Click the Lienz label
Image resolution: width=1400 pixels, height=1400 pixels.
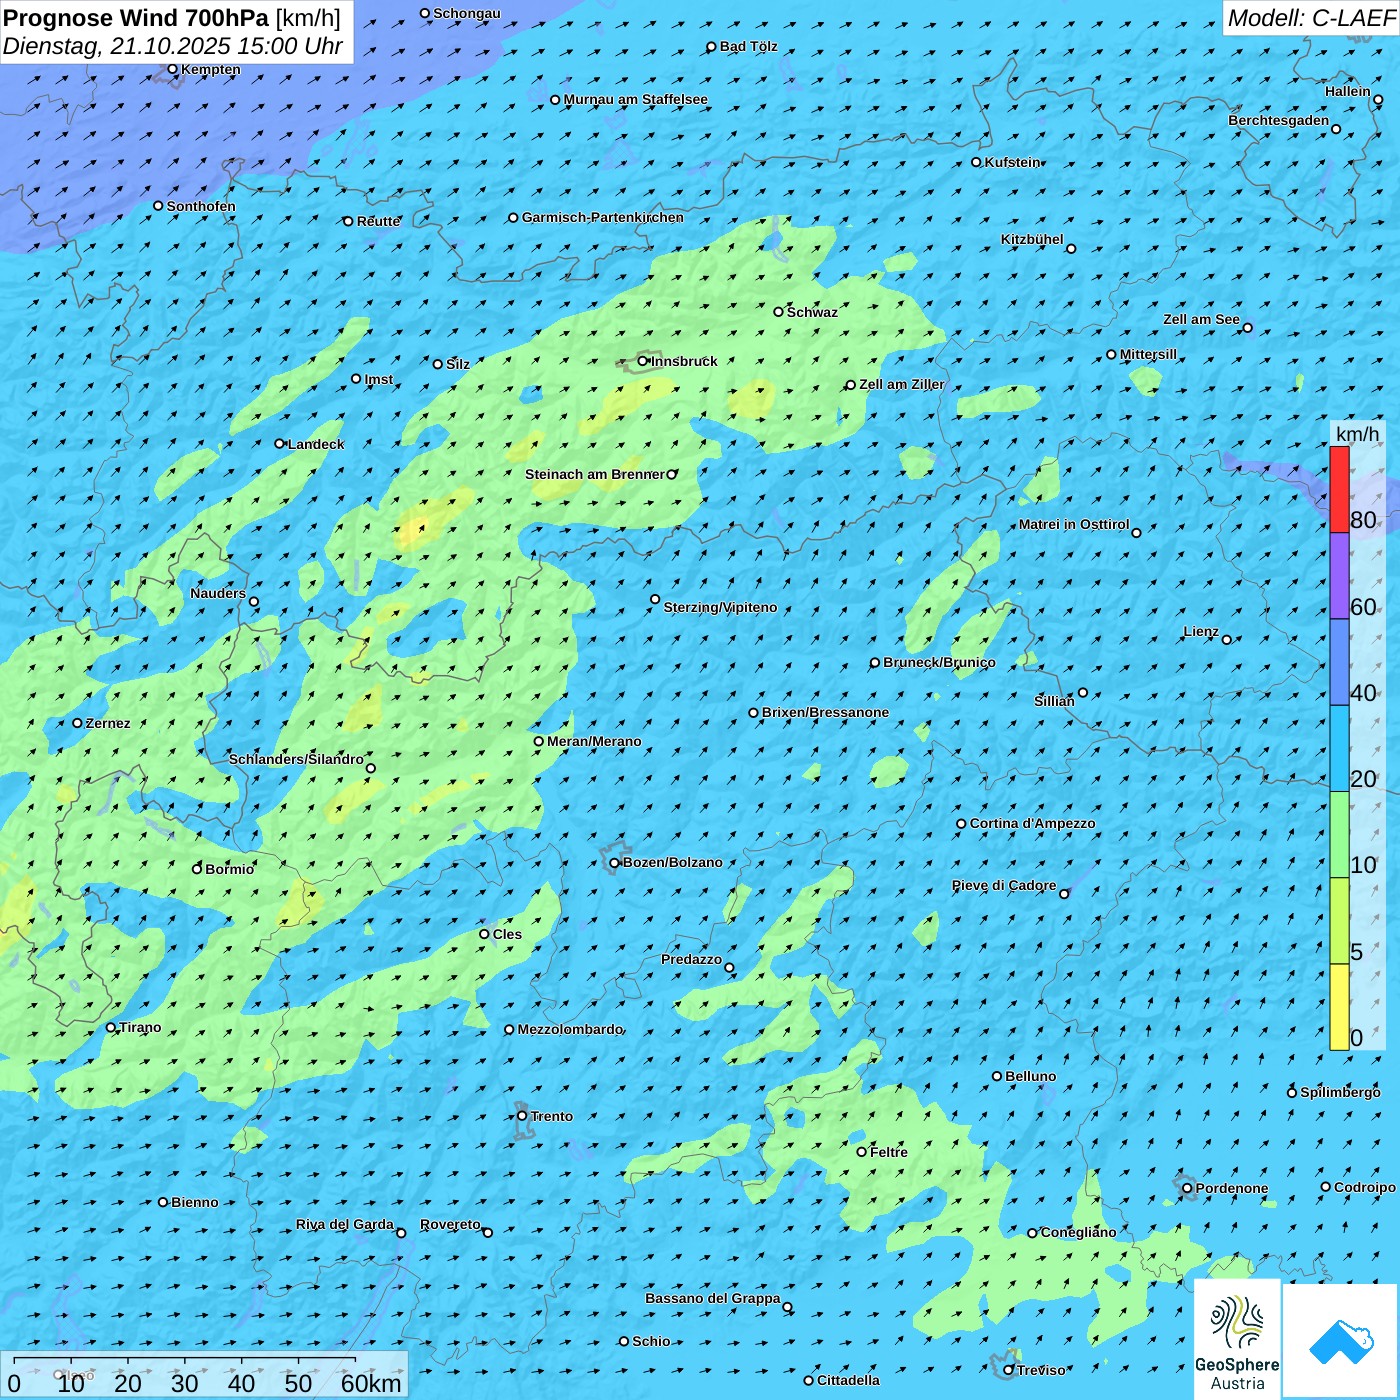(x=1201, y=631)
